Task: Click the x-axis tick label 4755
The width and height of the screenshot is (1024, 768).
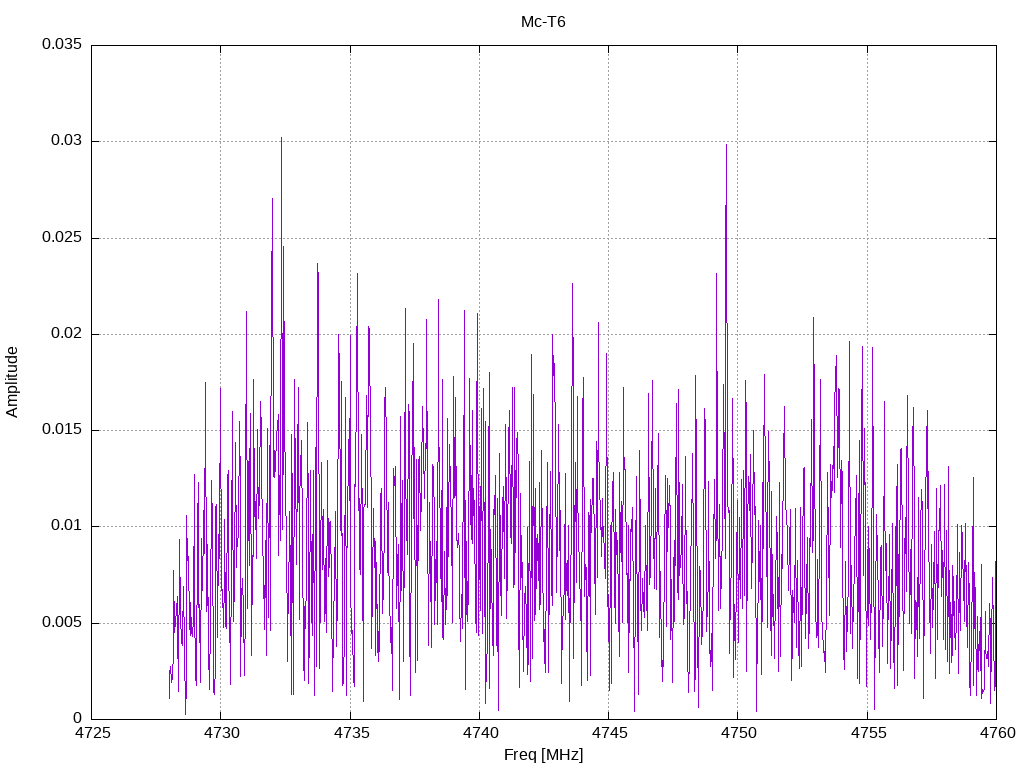Action: (868, 733)
